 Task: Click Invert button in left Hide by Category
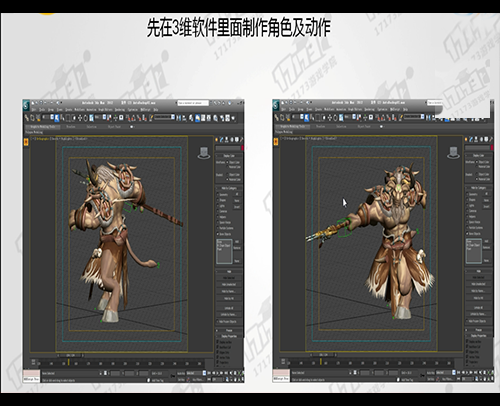tap(237, 206)
